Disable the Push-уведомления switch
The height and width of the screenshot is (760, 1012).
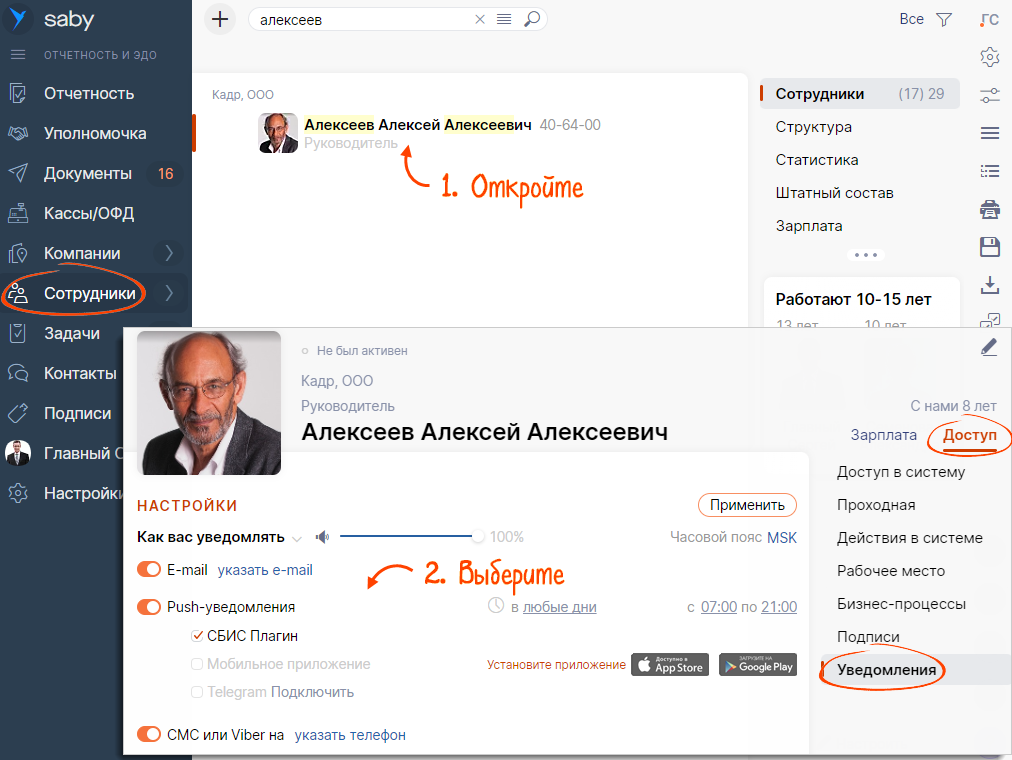[149, 607]
